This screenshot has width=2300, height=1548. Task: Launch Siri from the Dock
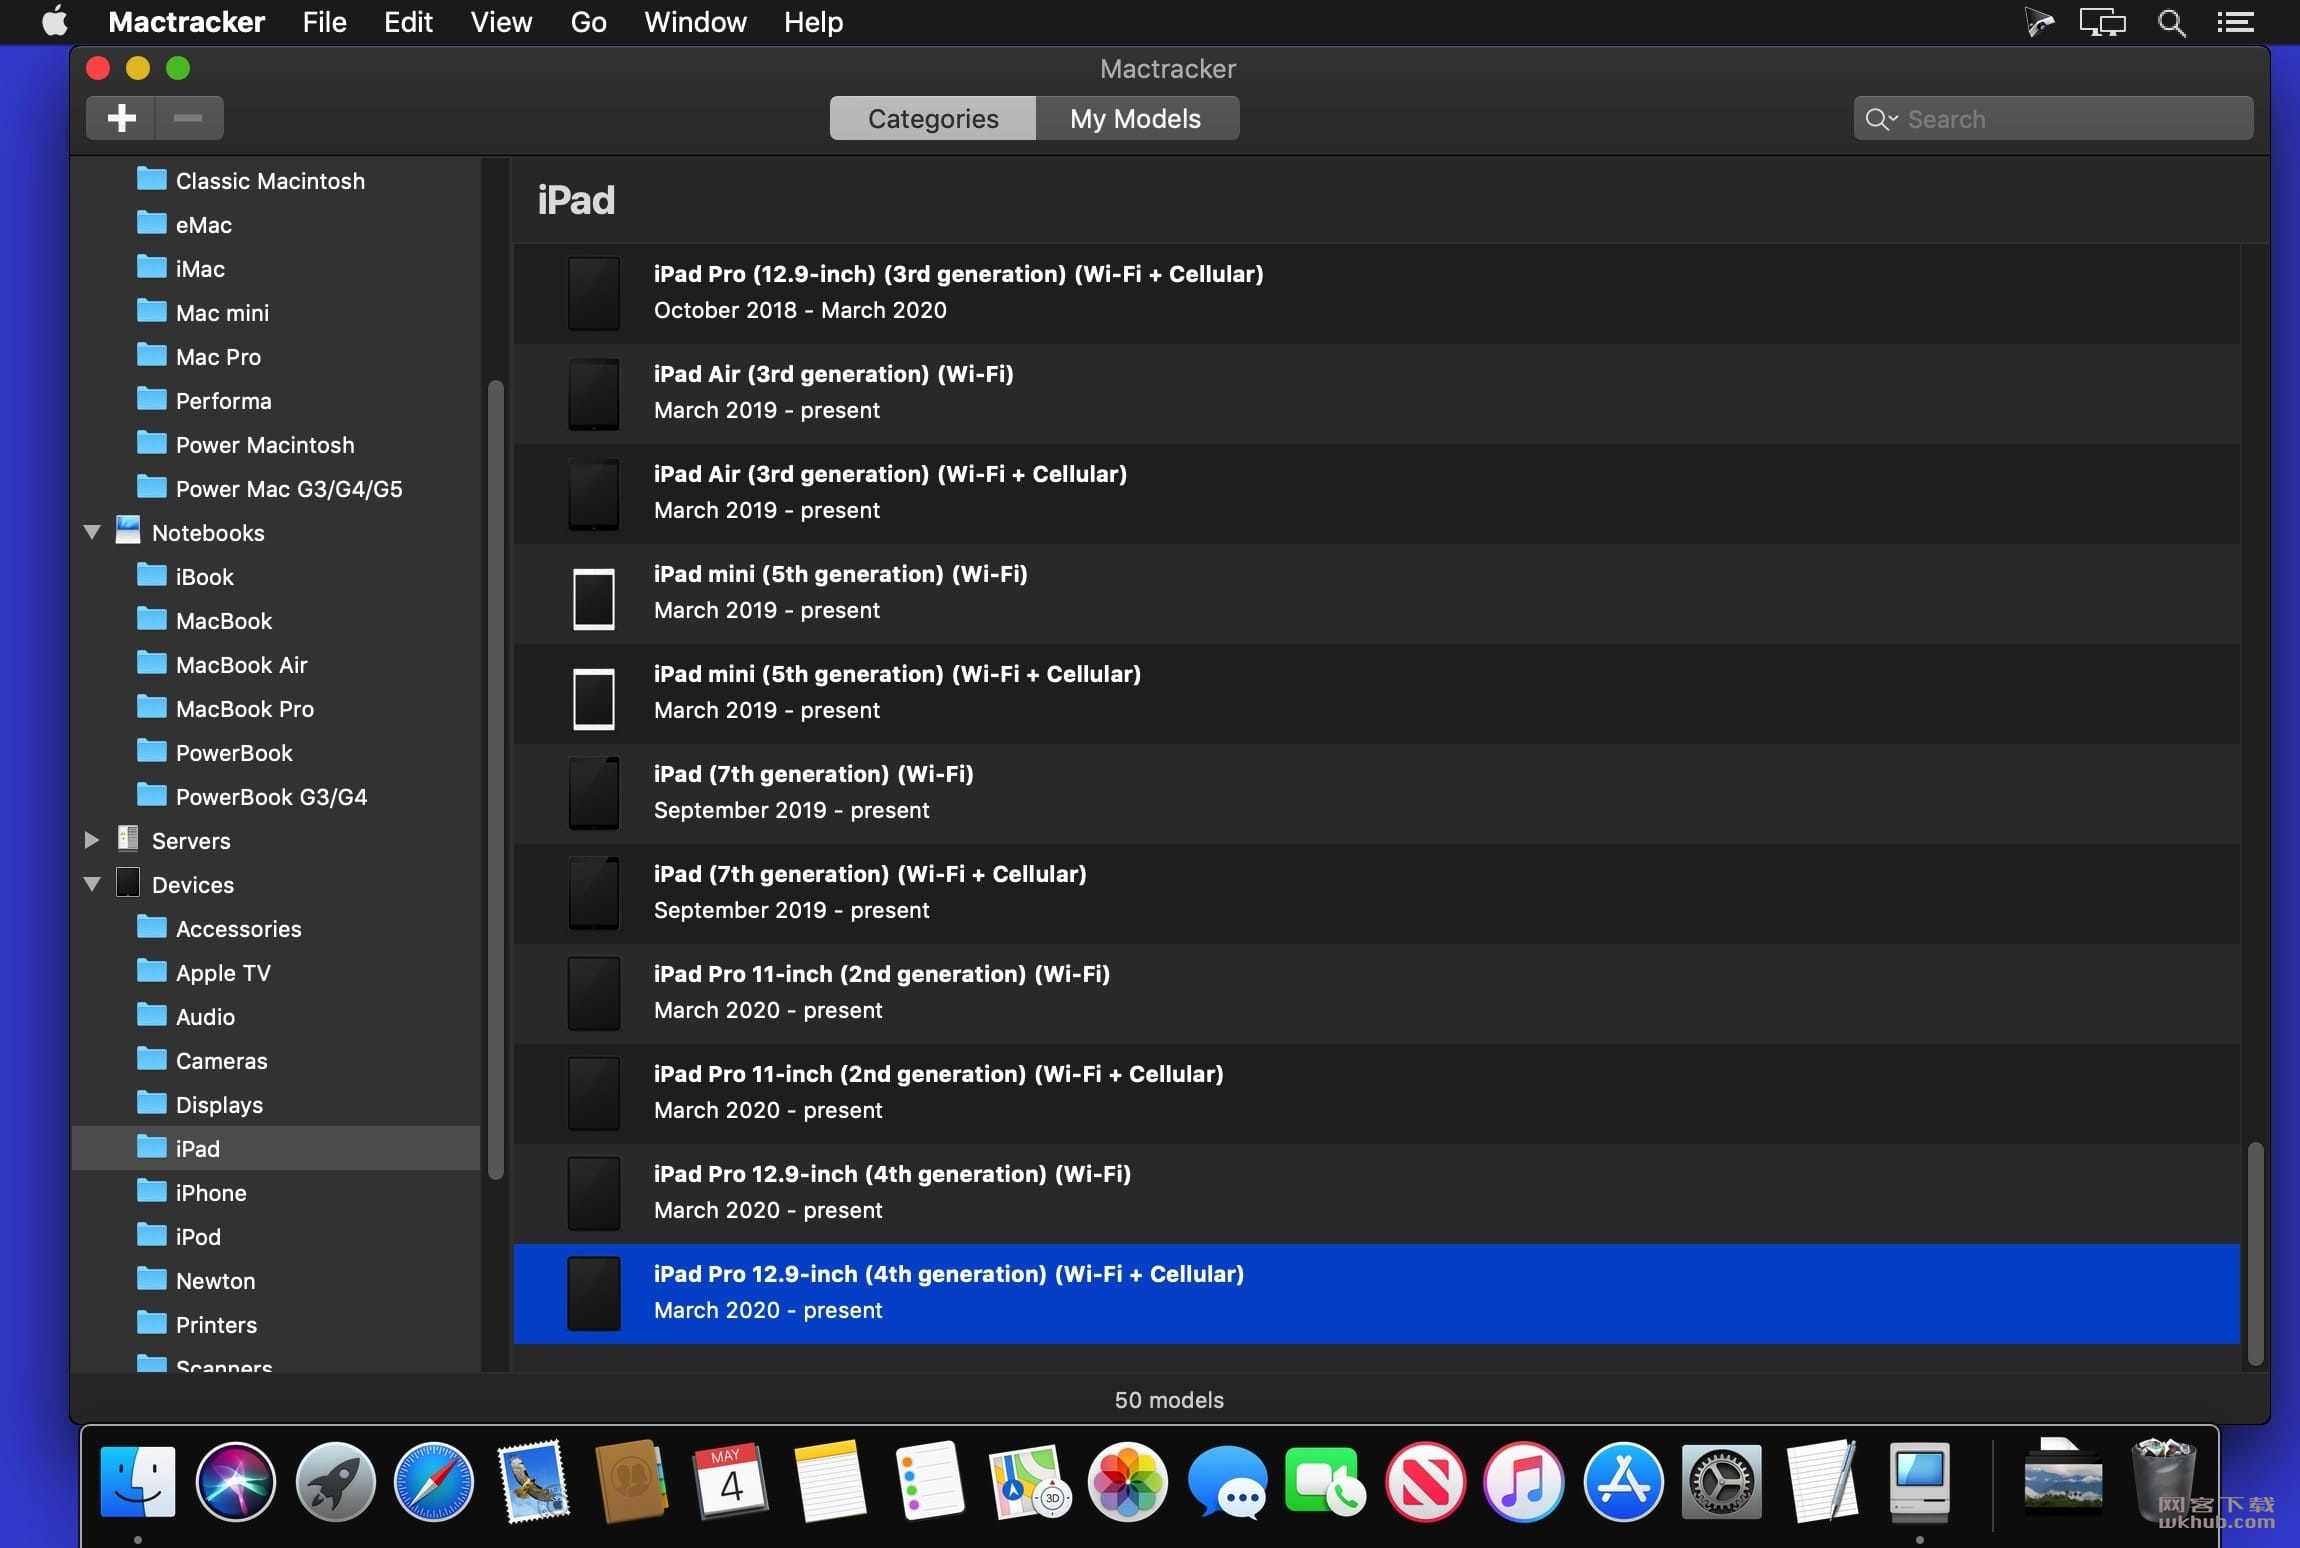236,1482
